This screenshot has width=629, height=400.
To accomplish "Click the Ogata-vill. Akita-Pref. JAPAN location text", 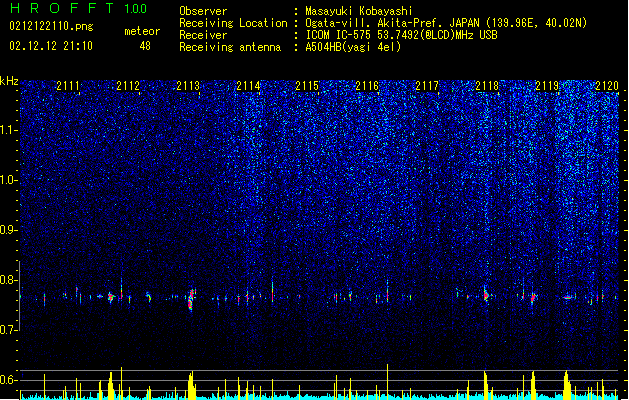I will pos(446,23).
